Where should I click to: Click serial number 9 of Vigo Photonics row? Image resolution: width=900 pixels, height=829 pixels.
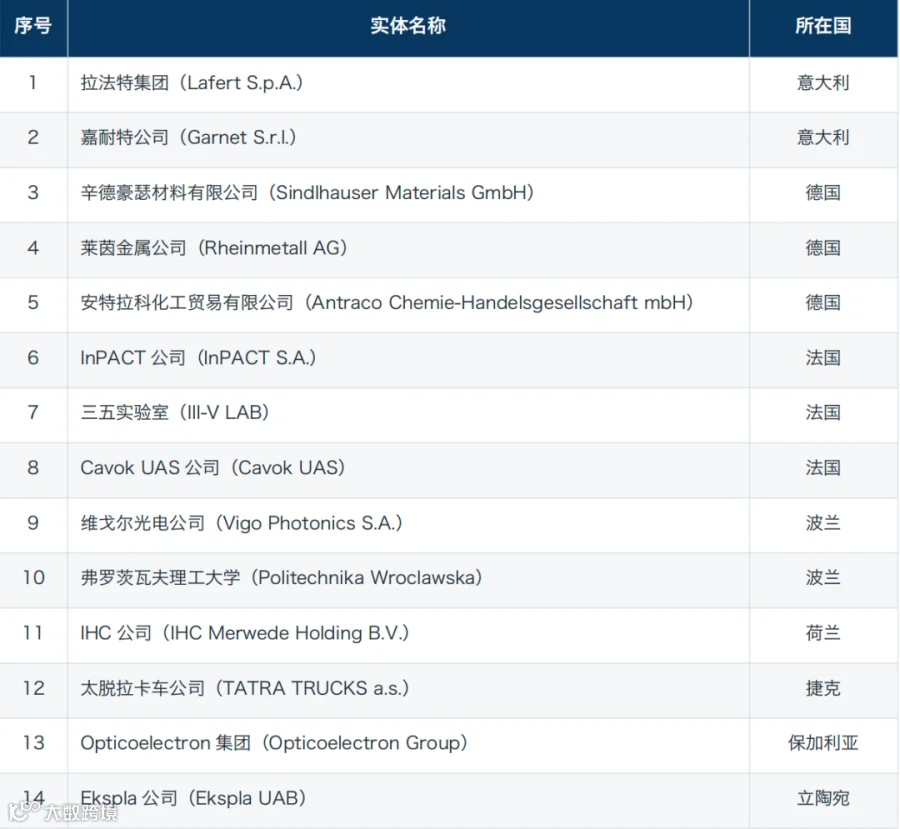(33, 523)
